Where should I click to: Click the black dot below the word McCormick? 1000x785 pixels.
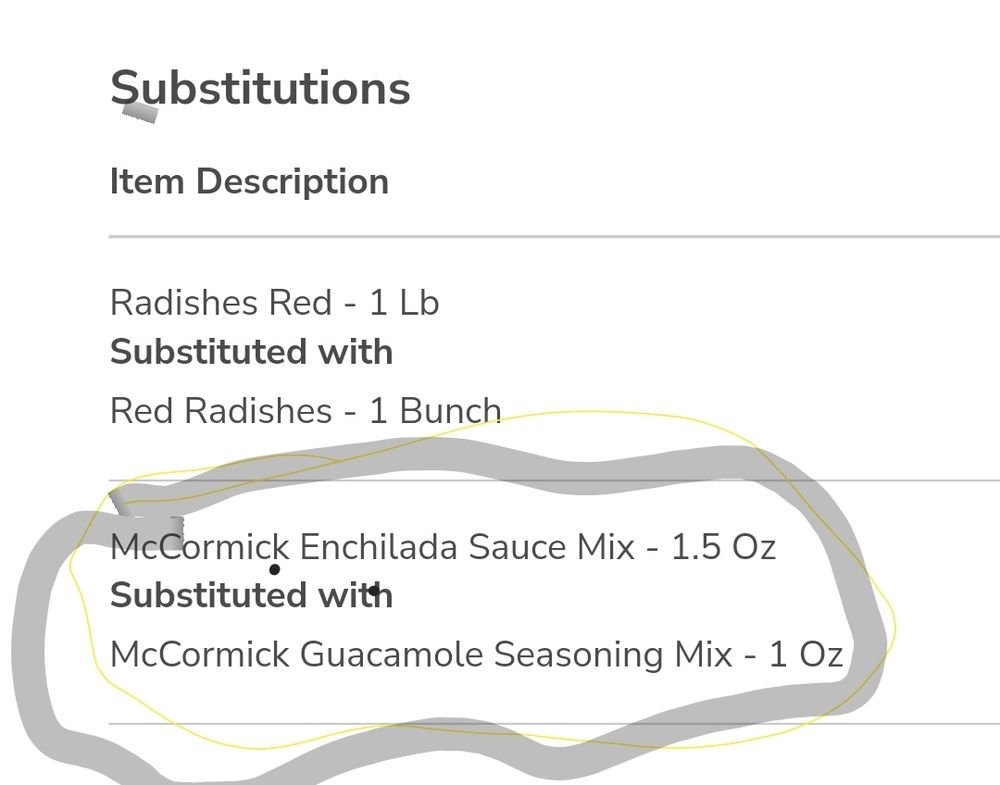point(274,570)
